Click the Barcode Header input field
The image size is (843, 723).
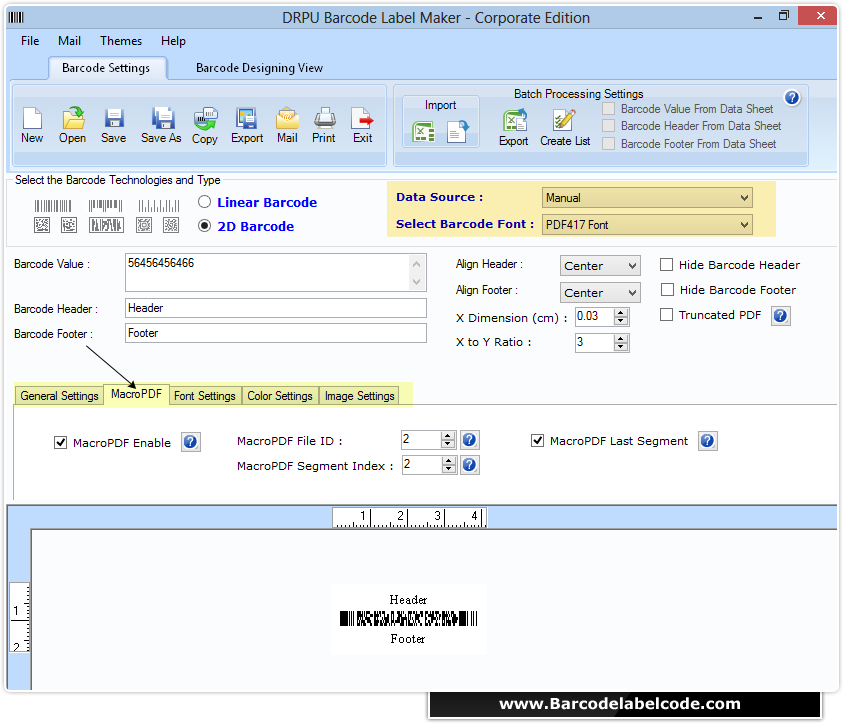tap(276, 308)
